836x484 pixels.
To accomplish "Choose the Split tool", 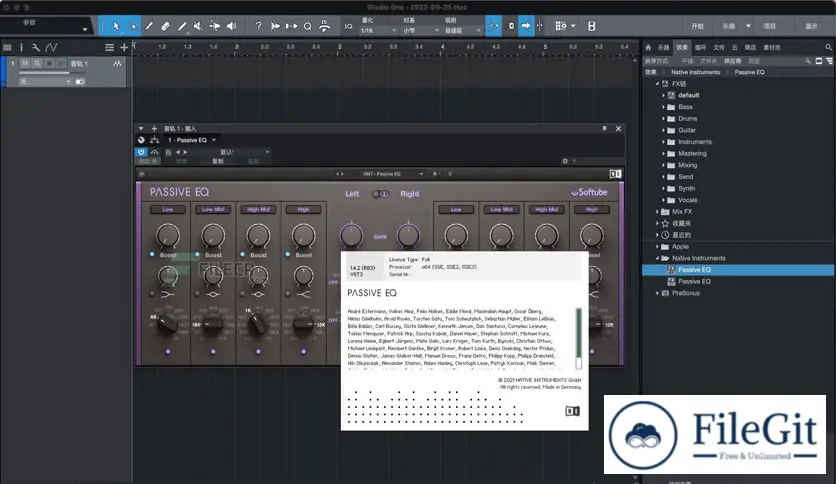I will [x=149, y=26].
